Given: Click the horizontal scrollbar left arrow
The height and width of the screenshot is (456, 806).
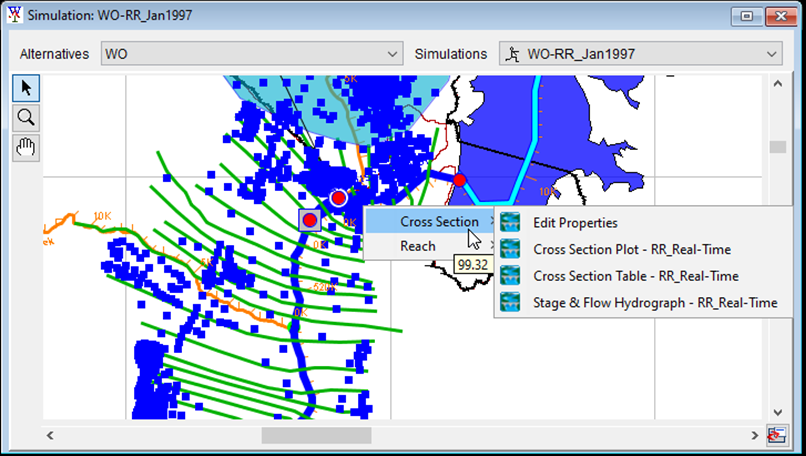Looking at the screenshot, I should pos(50,435).
